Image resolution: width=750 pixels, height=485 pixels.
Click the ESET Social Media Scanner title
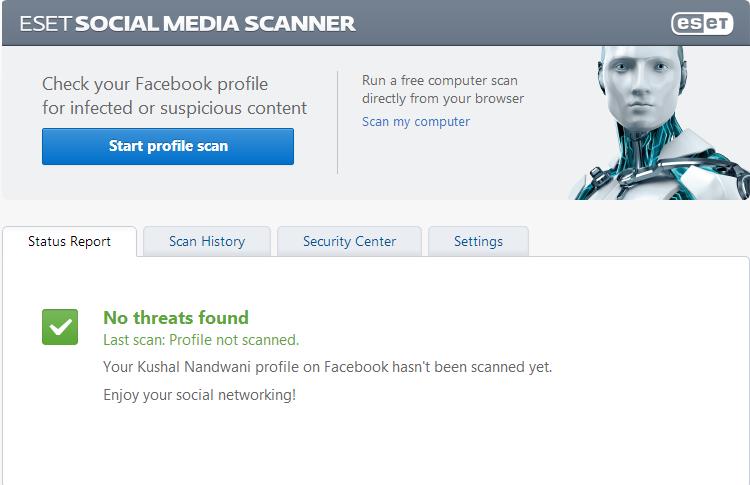[x=181, y=23]
